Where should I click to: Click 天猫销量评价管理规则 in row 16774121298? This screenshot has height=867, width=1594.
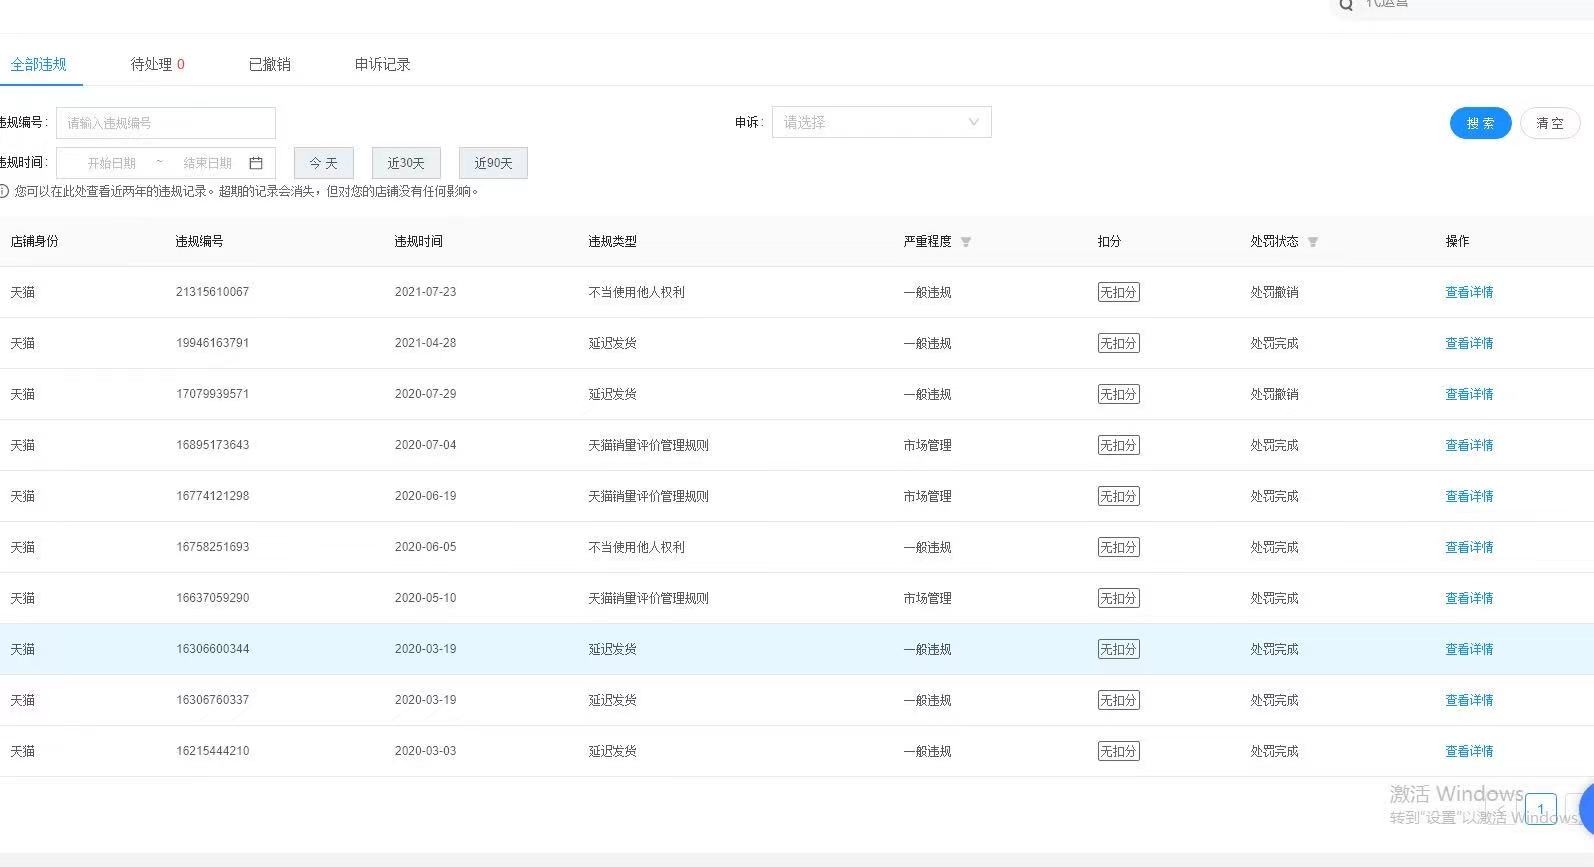point(648,496)
